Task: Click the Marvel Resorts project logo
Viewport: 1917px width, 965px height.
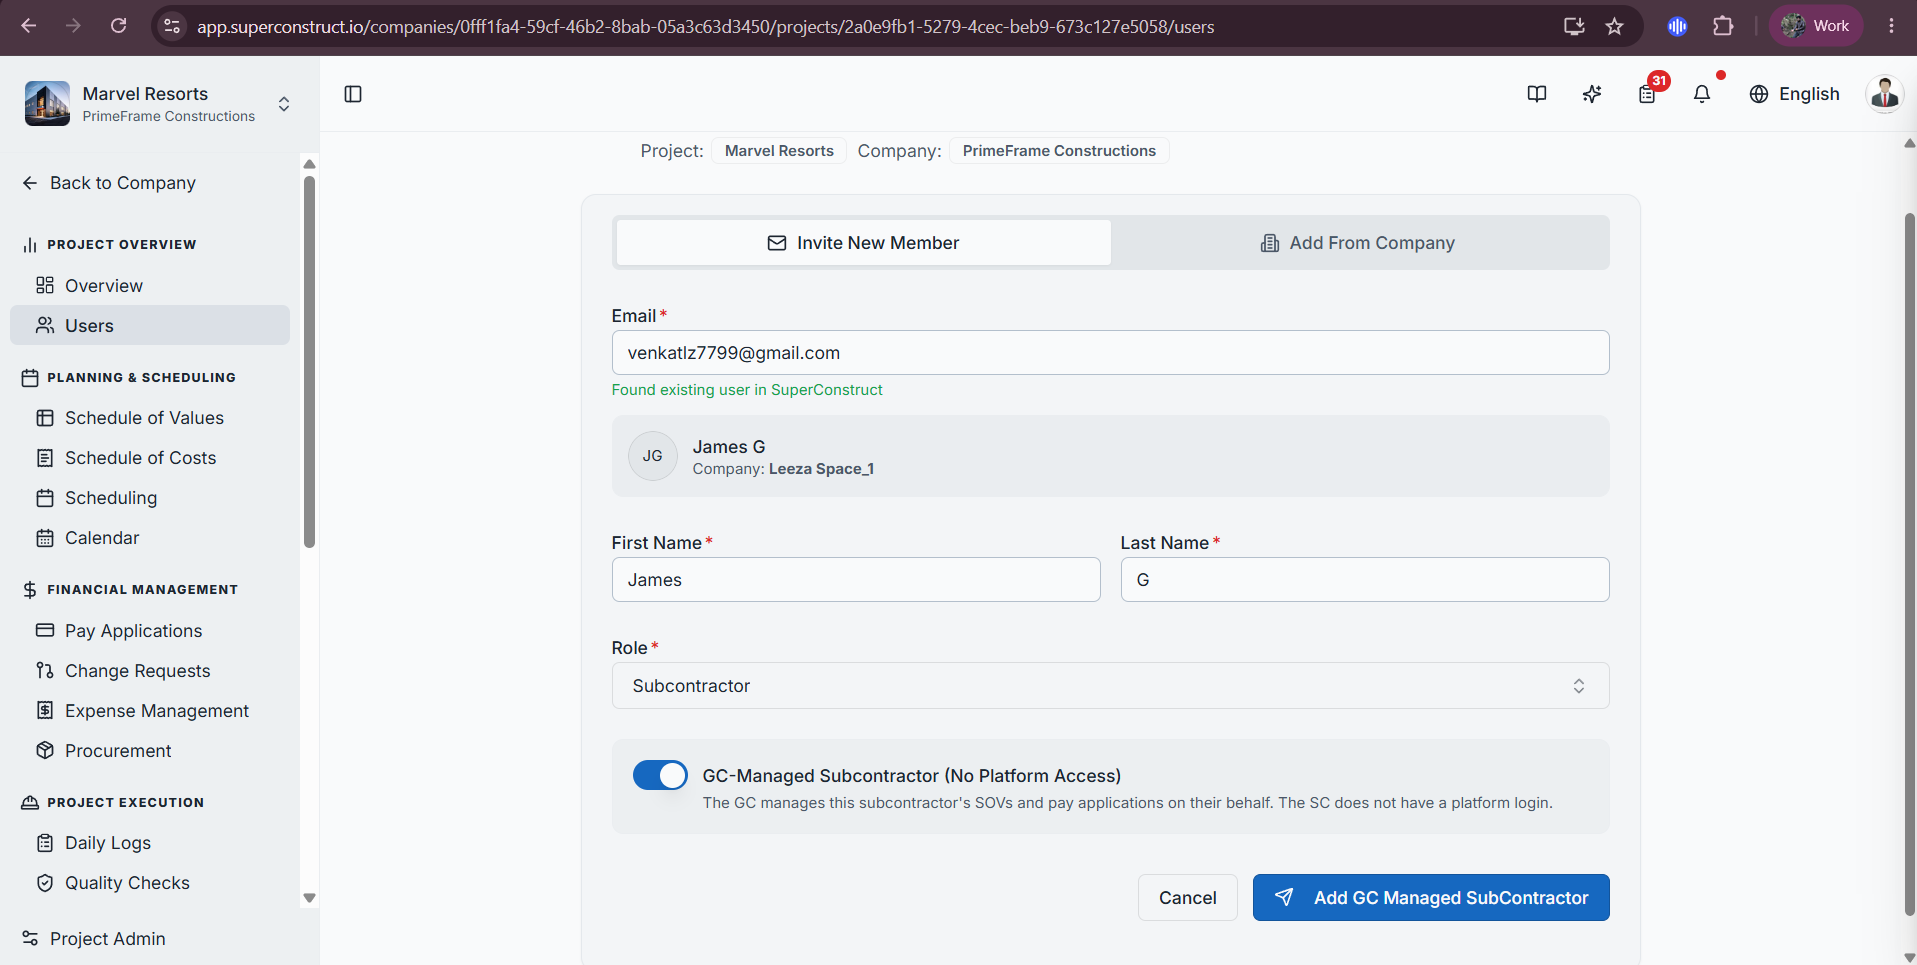Action: pos(47,104)
